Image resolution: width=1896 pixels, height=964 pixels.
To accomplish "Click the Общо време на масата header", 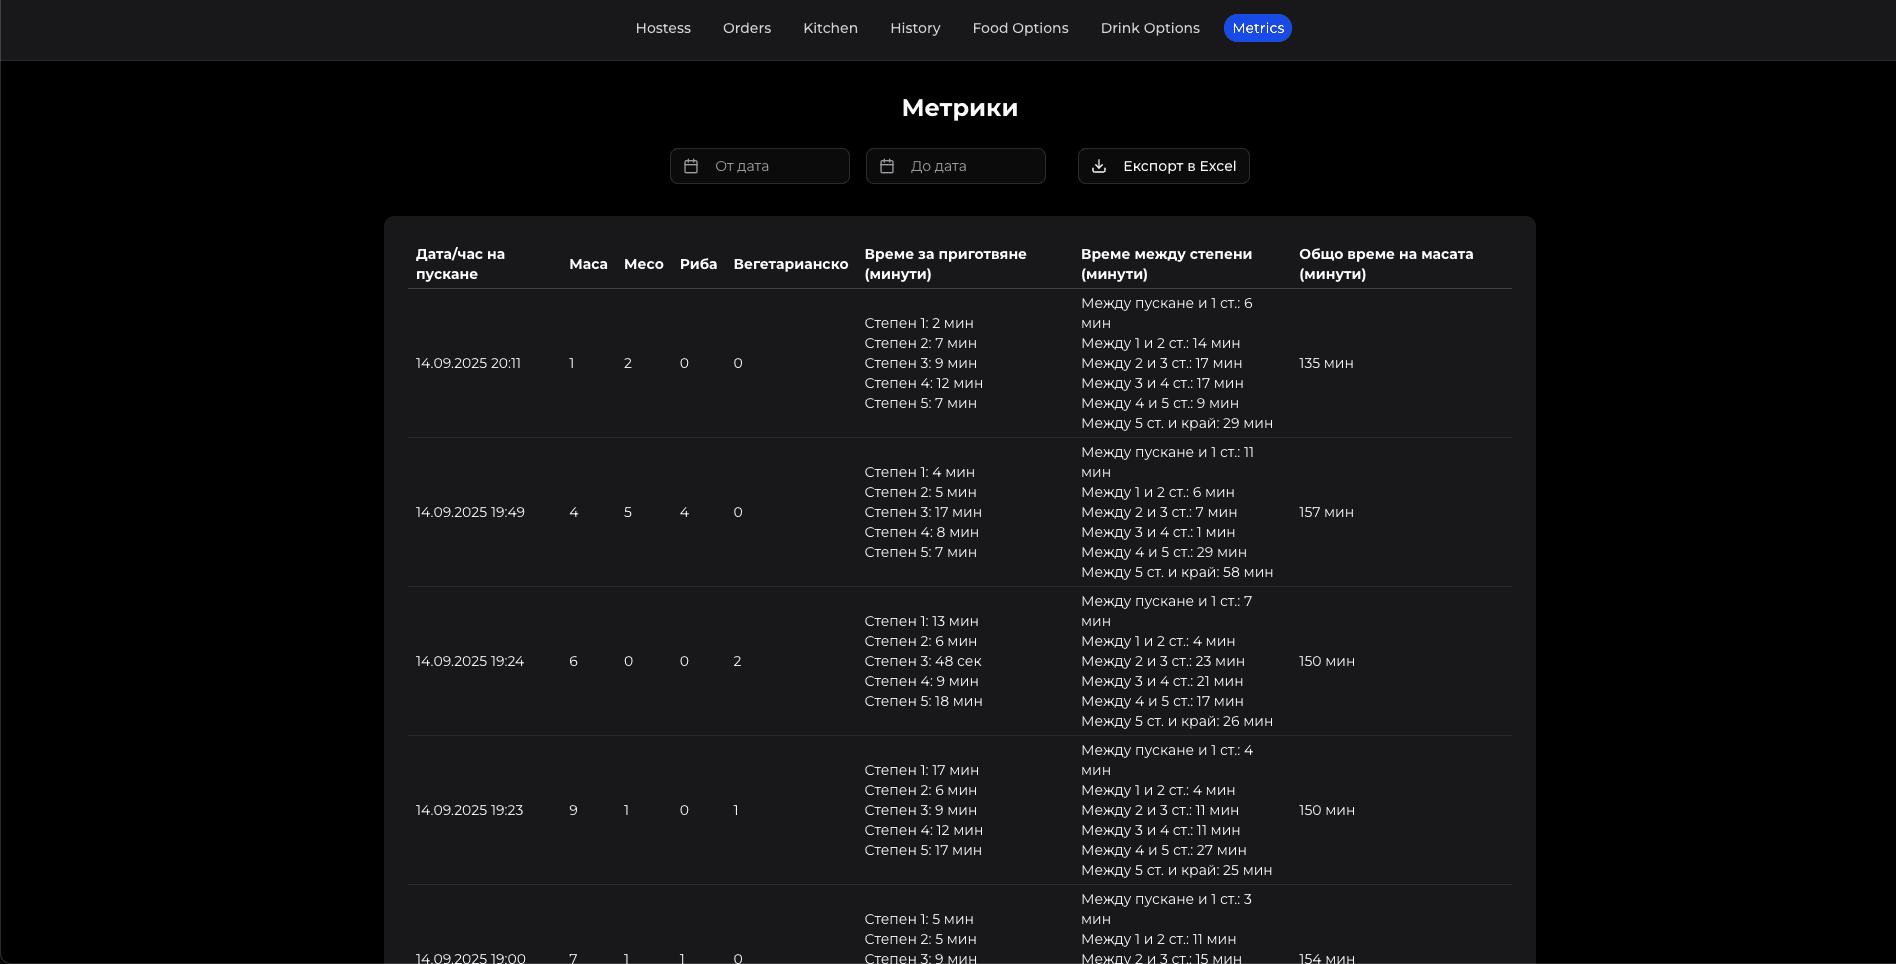I will [x=1386, y=264].
